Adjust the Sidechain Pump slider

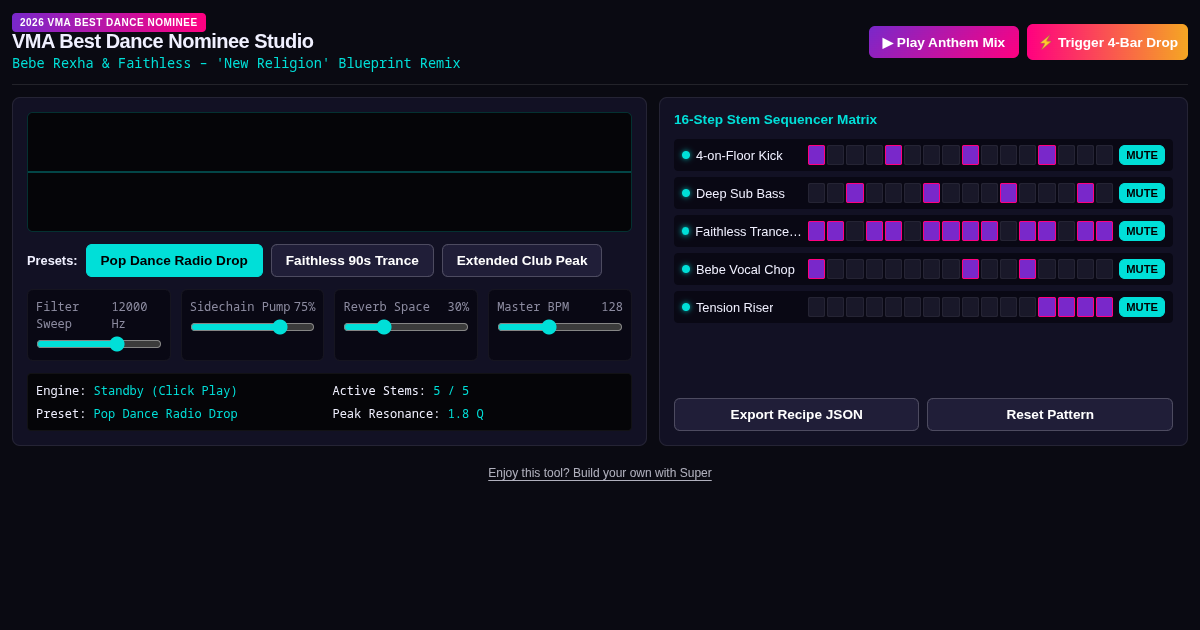tap(252, 327)
